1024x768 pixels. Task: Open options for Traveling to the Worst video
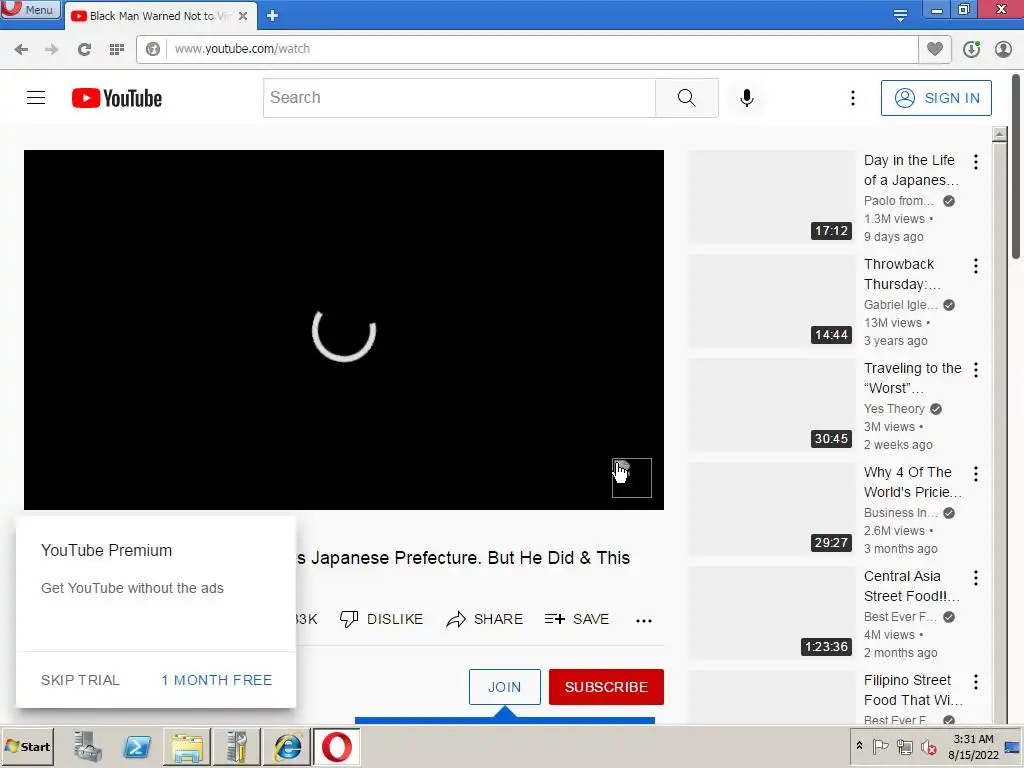(x=976, y=370)
